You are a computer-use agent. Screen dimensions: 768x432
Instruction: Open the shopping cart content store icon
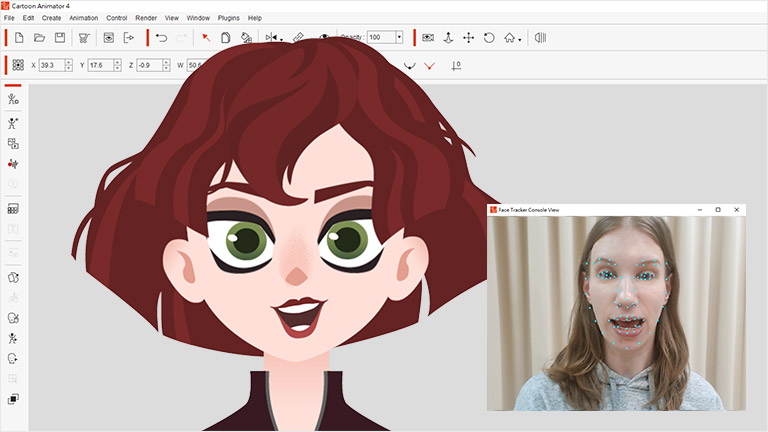pyautogui.click(x=85, y=38)
